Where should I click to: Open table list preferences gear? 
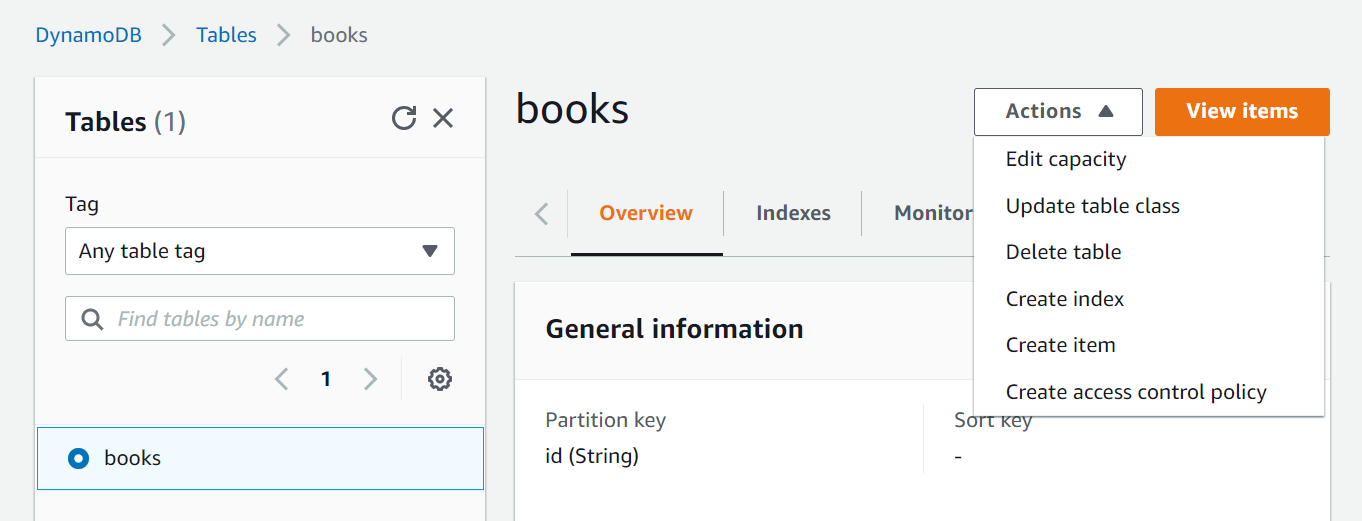tap(440, 379)
